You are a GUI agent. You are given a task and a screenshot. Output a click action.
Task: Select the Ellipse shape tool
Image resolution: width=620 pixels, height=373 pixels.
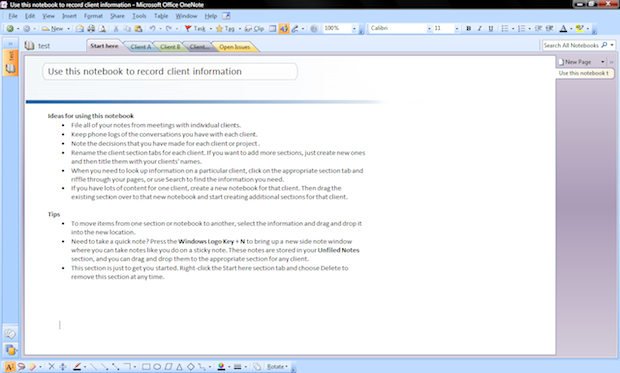[x=157, y=367]
